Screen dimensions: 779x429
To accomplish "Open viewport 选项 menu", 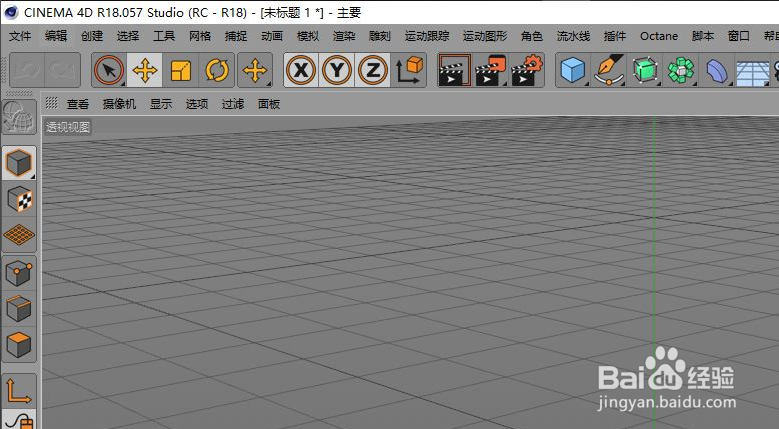I will [197, 104].
